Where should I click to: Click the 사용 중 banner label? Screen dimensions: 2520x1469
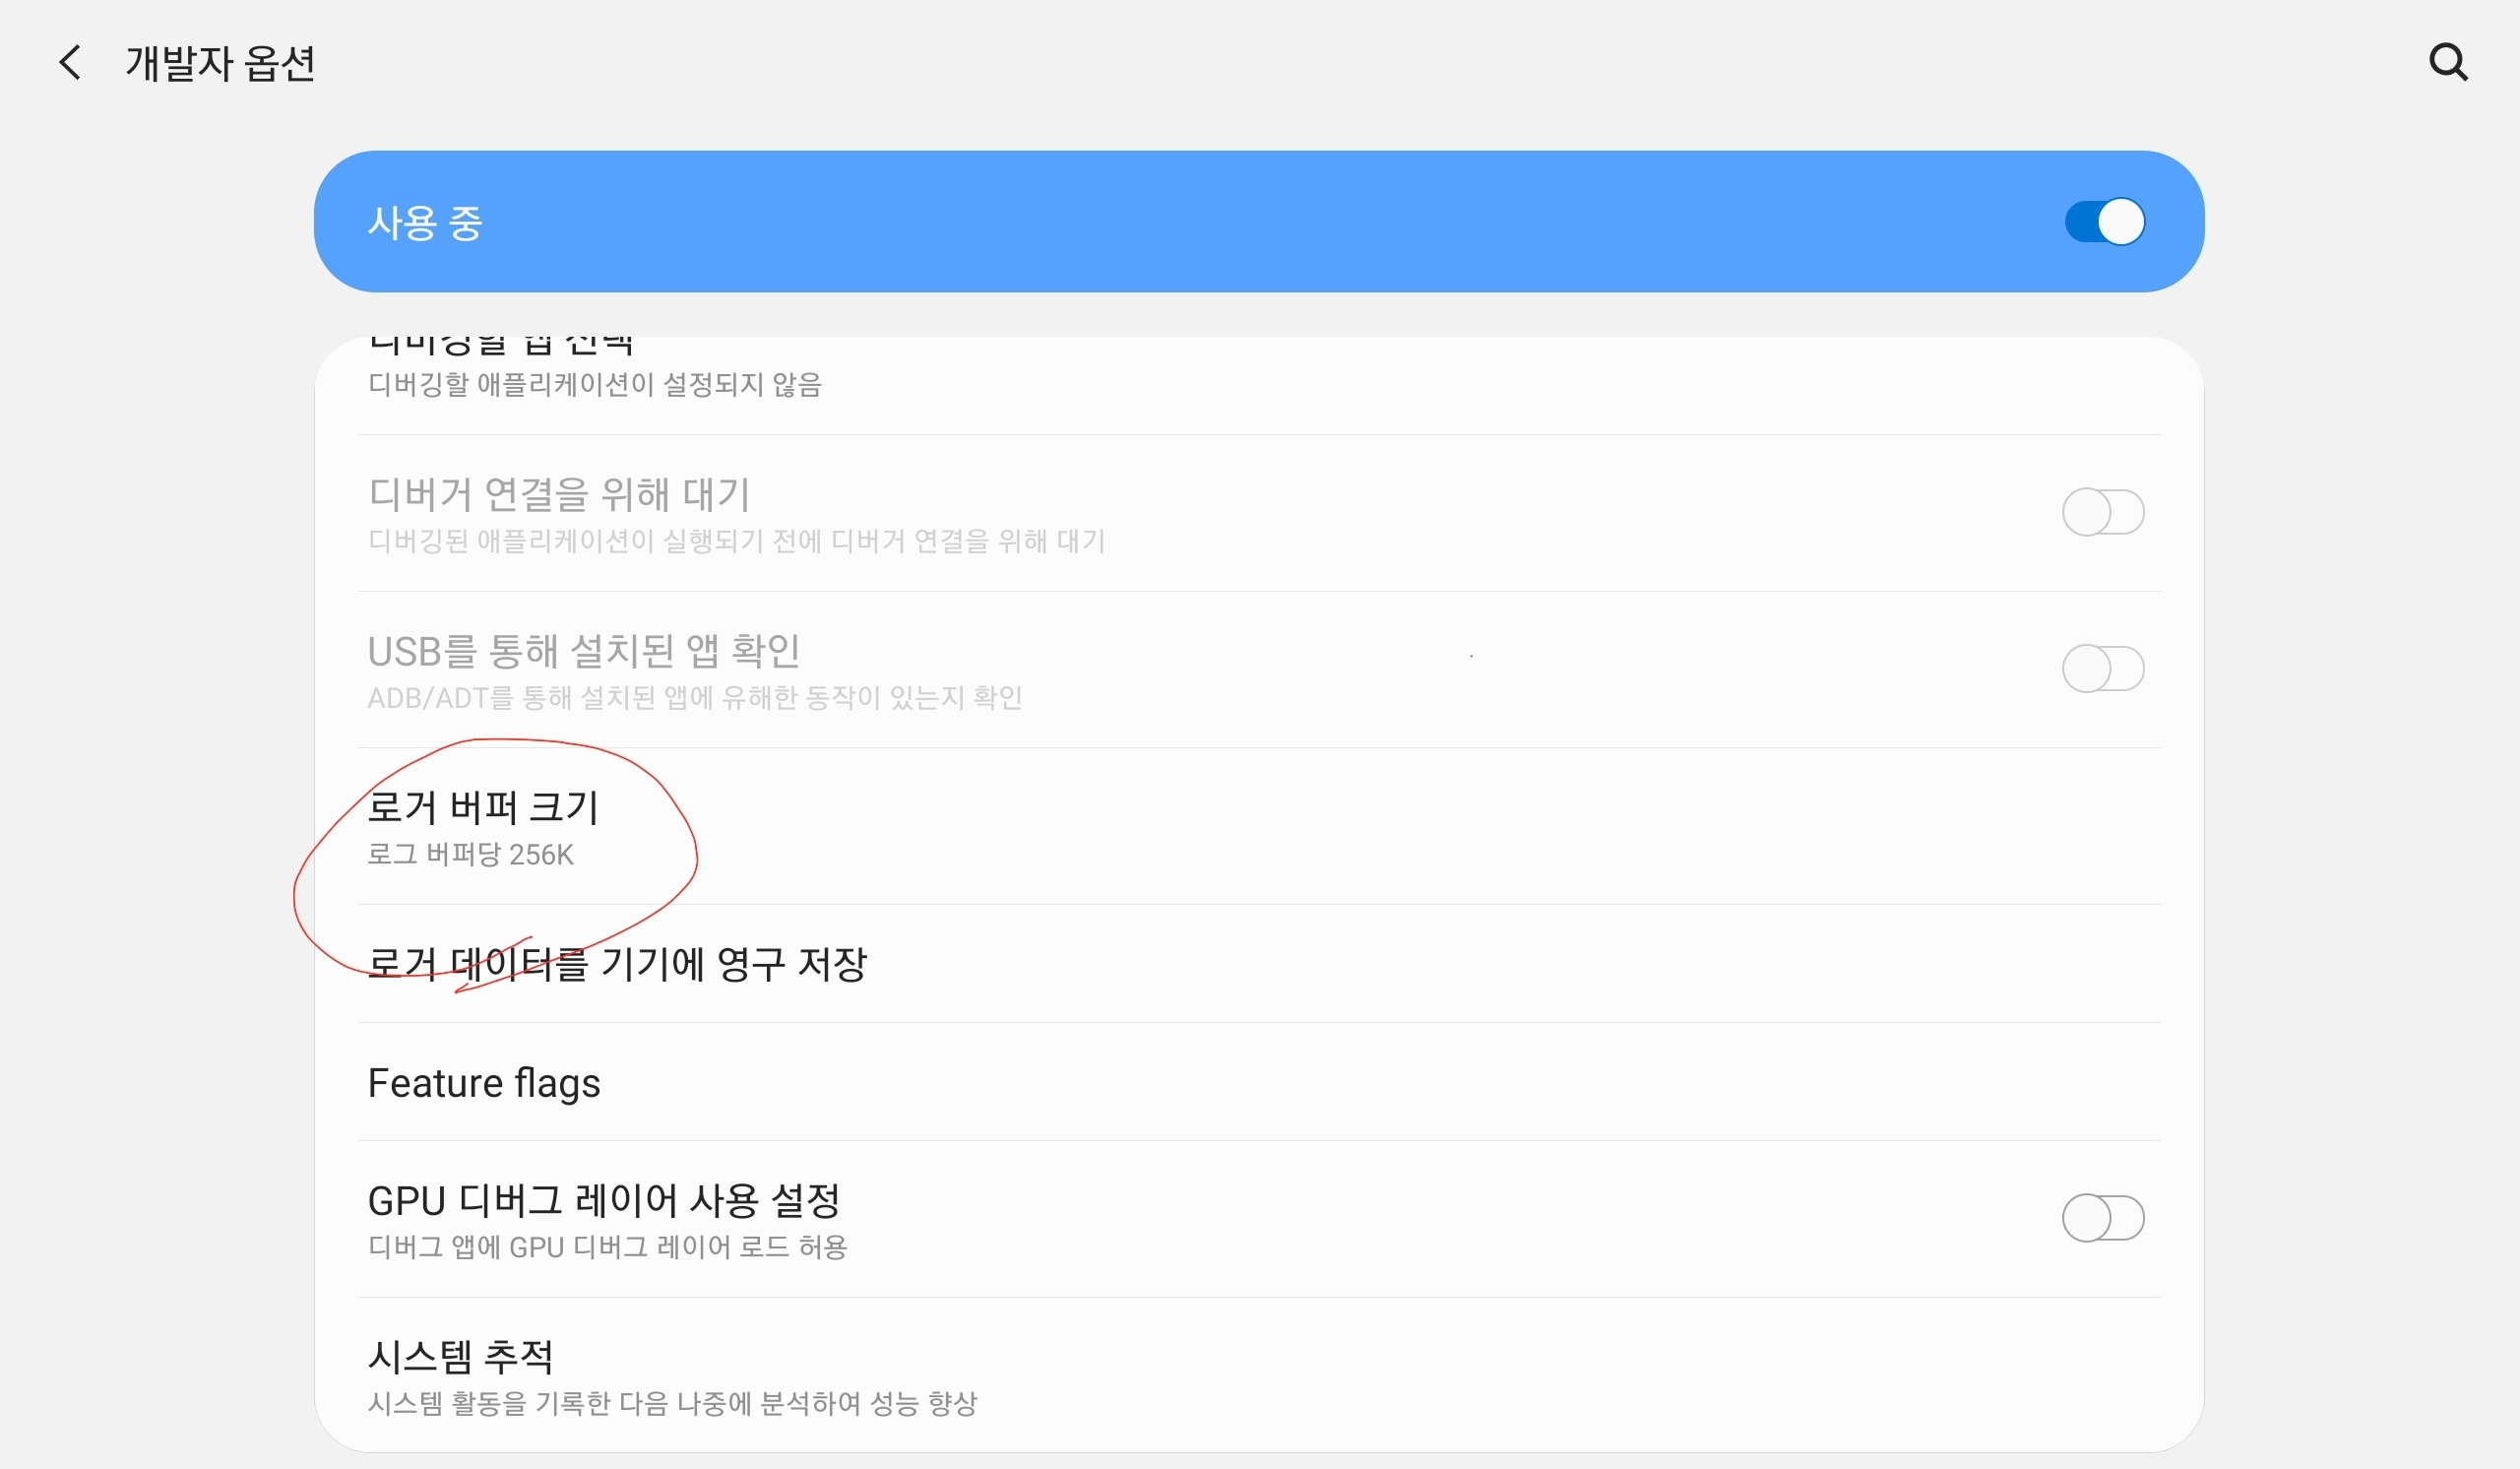[x=425, y=223]
